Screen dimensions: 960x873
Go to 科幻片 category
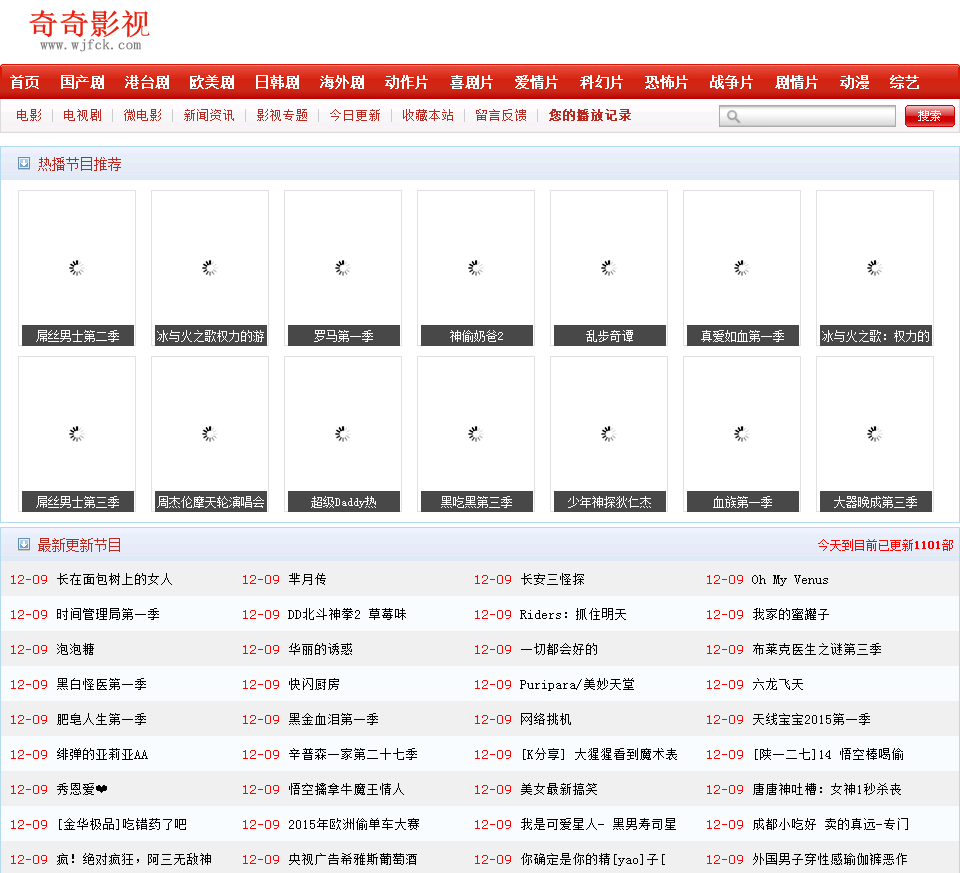click(x=601, y=82)
